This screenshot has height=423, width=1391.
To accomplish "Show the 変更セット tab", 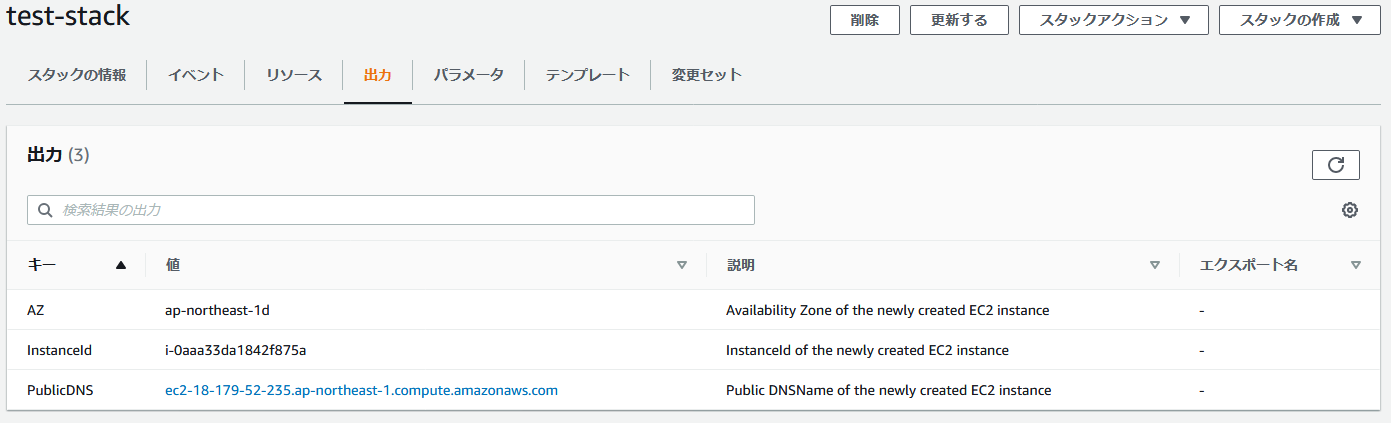I will [x=706, y=75].
